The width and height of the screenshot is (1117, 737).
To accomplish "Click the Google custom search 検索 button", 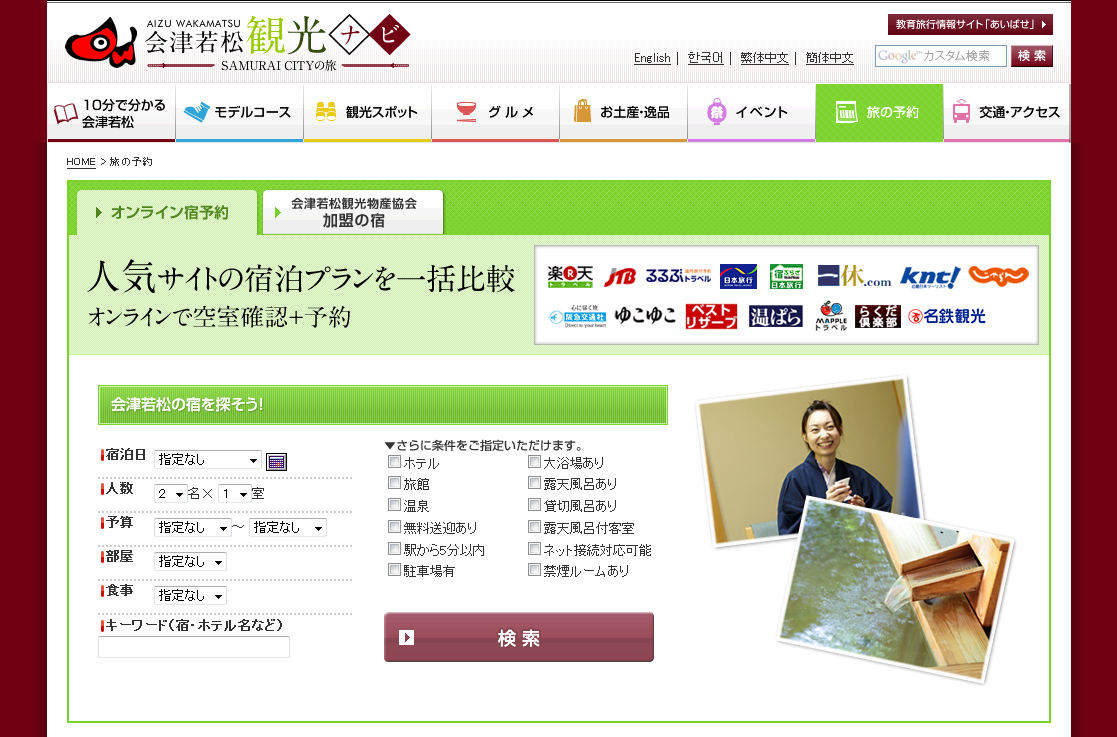I will (x=1032, y=56).
